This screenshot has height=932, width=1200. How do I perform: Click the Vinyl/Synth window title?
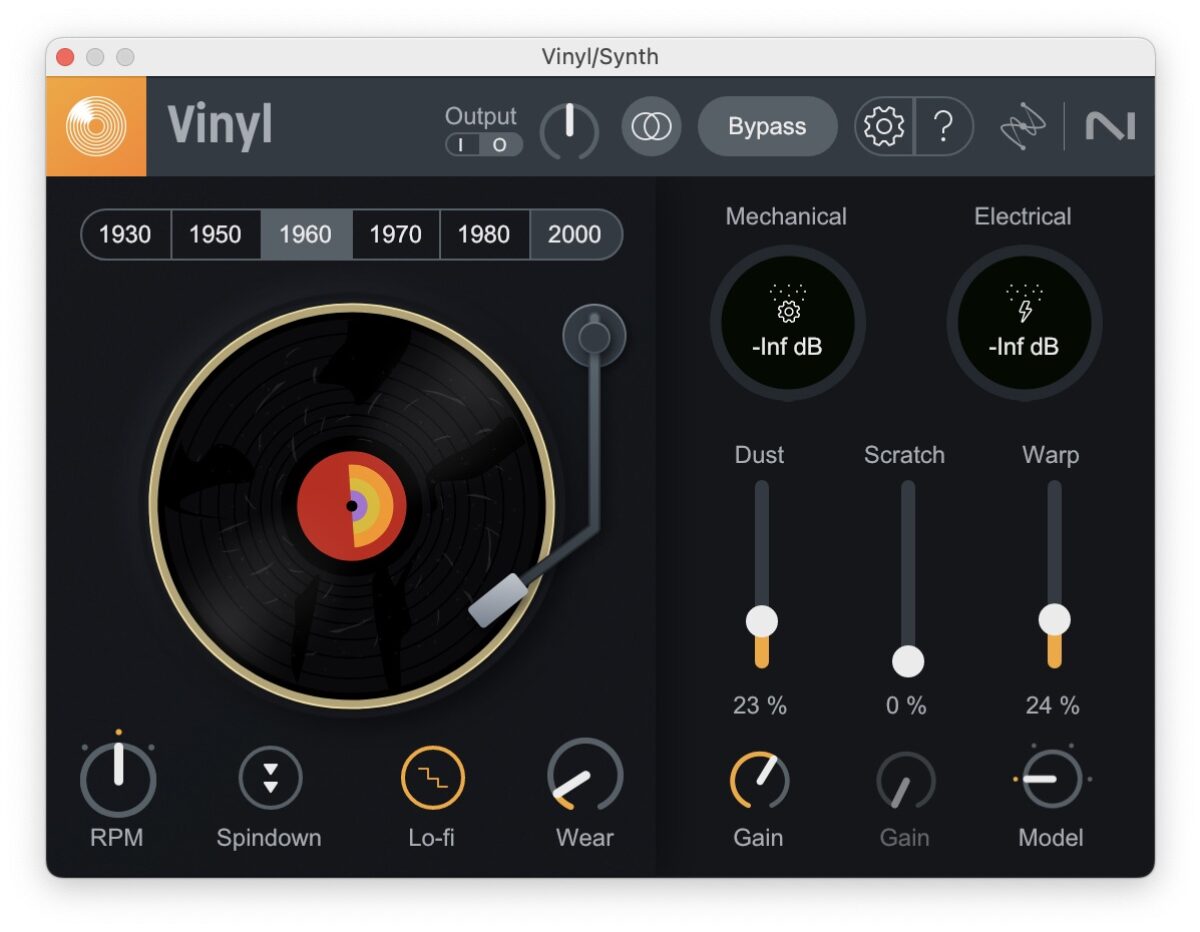(600, 57)
